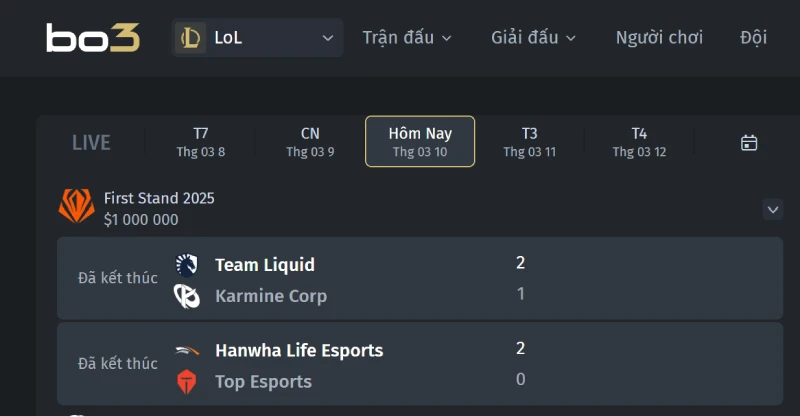The image size is (800, 417).
Task: Open the Đội menu item
Action: tap(753, 38)
